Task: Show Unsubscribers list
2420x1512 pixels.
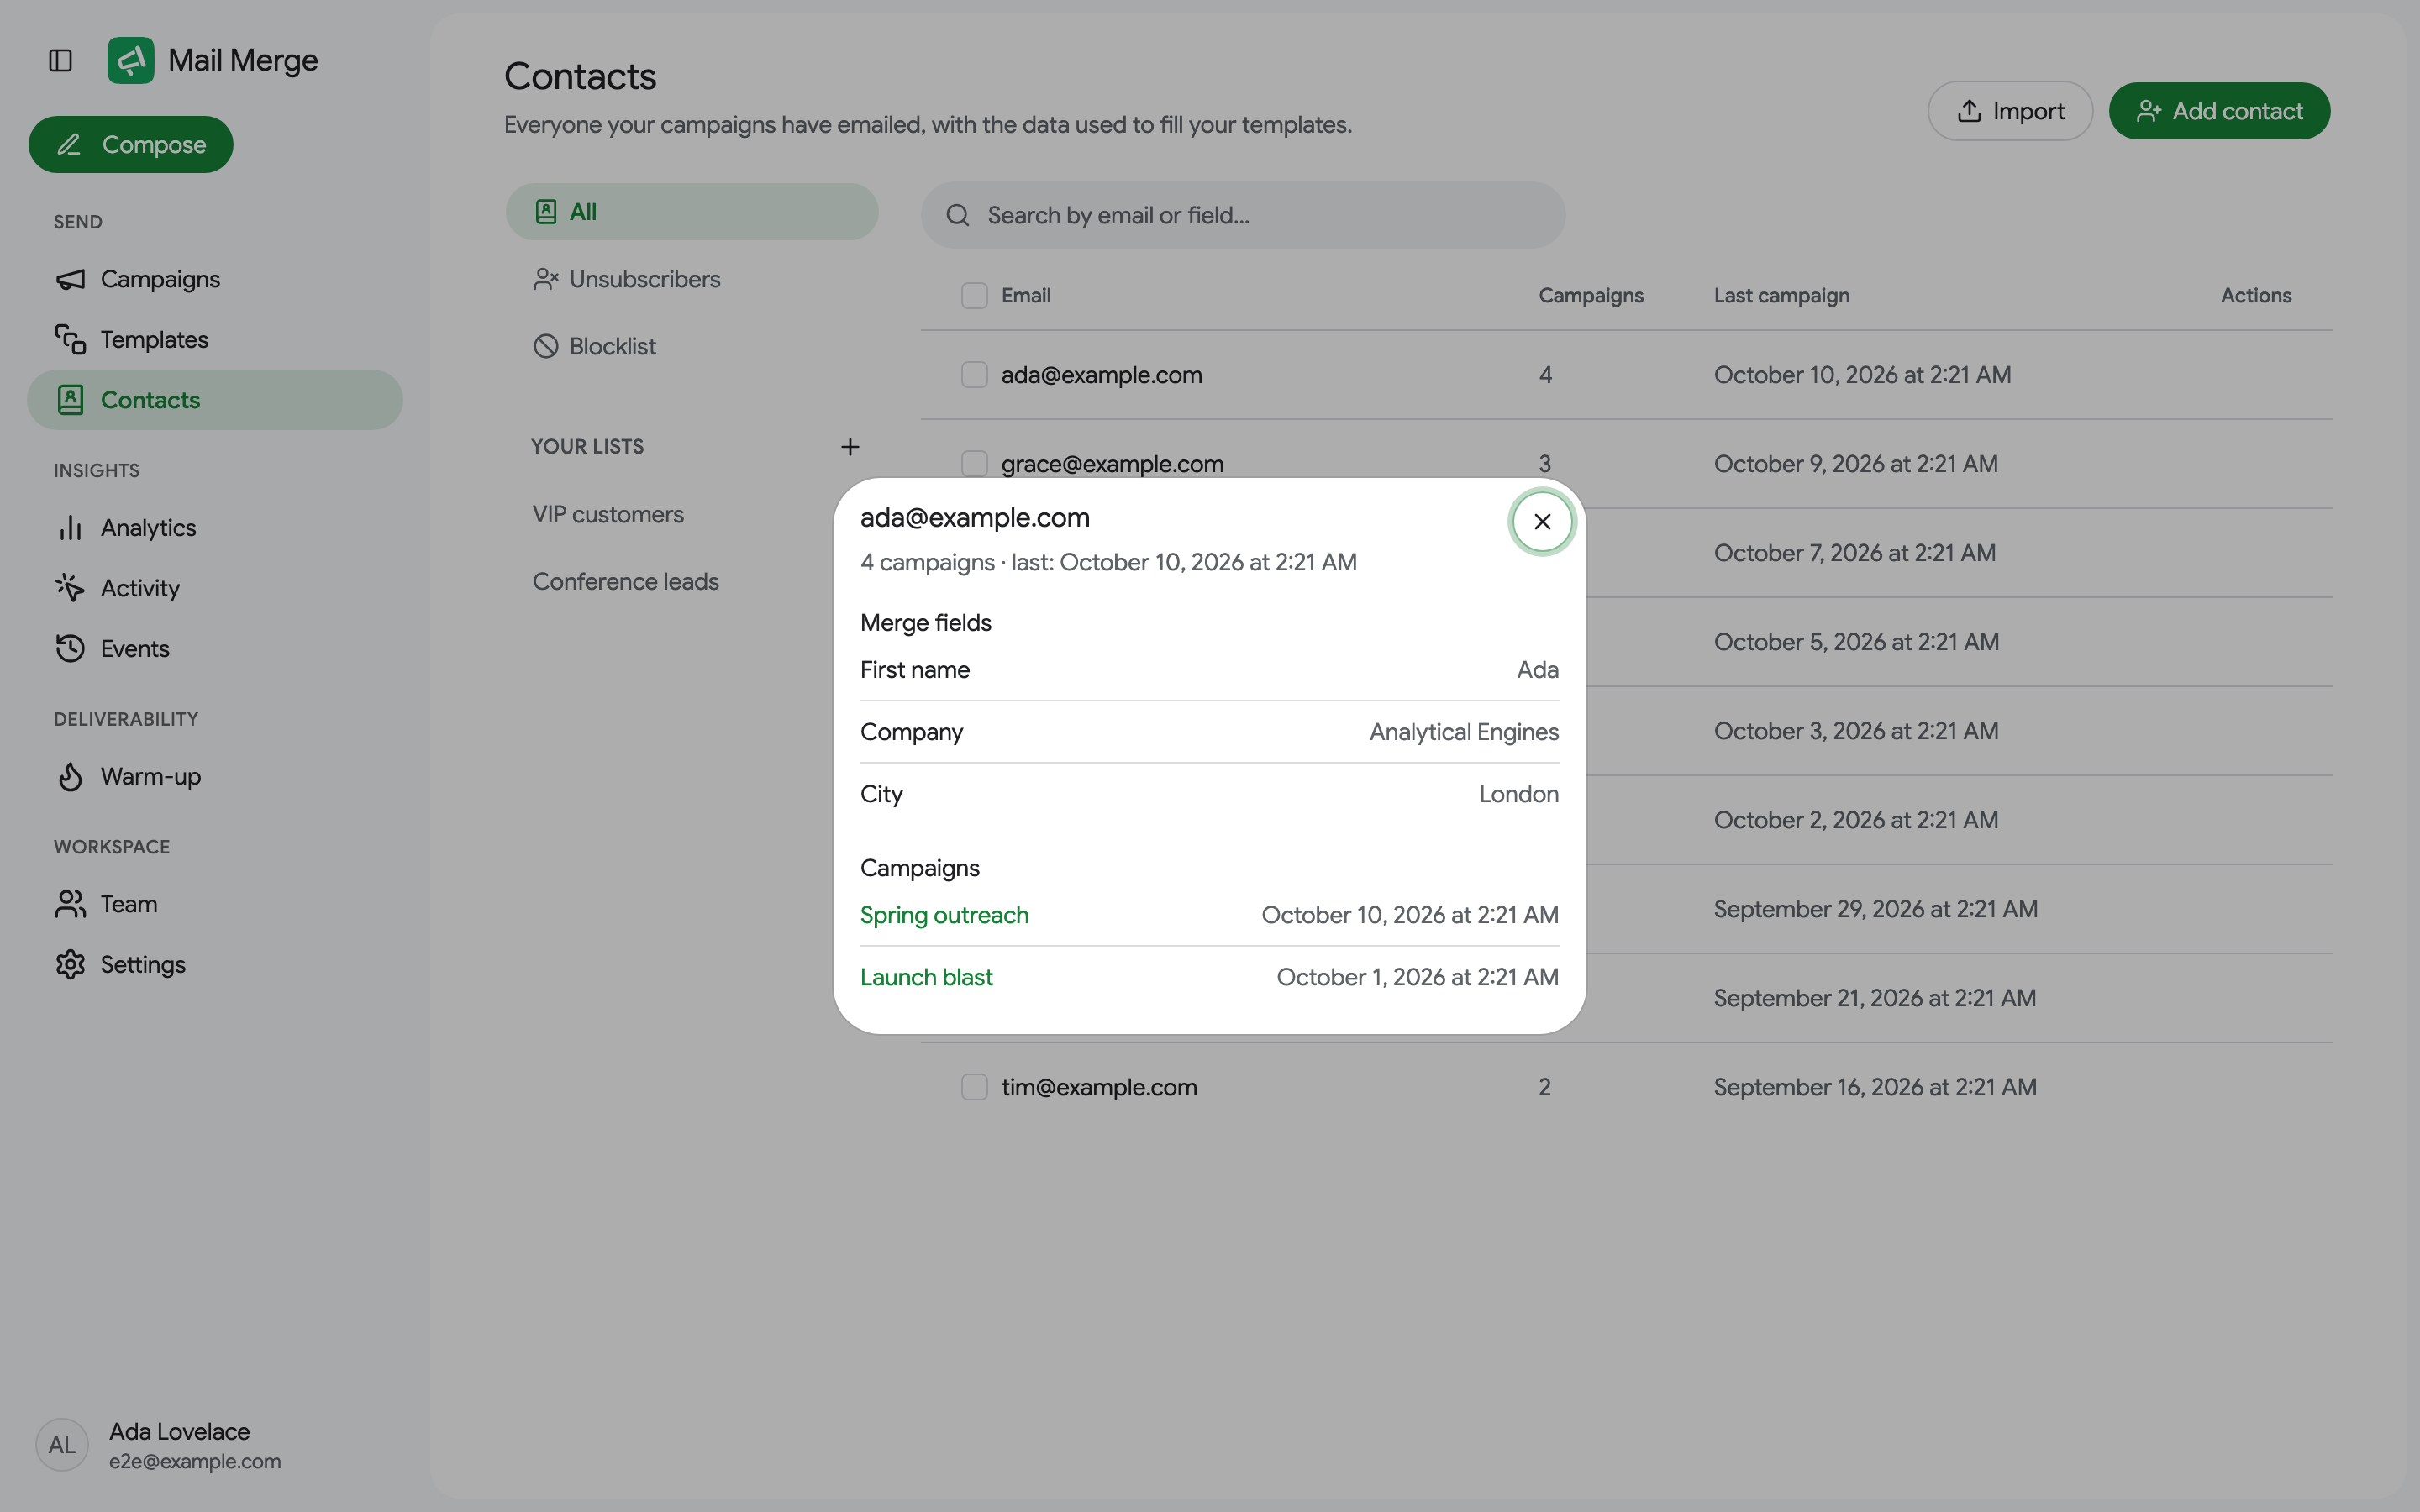Action: click(692, 279)
